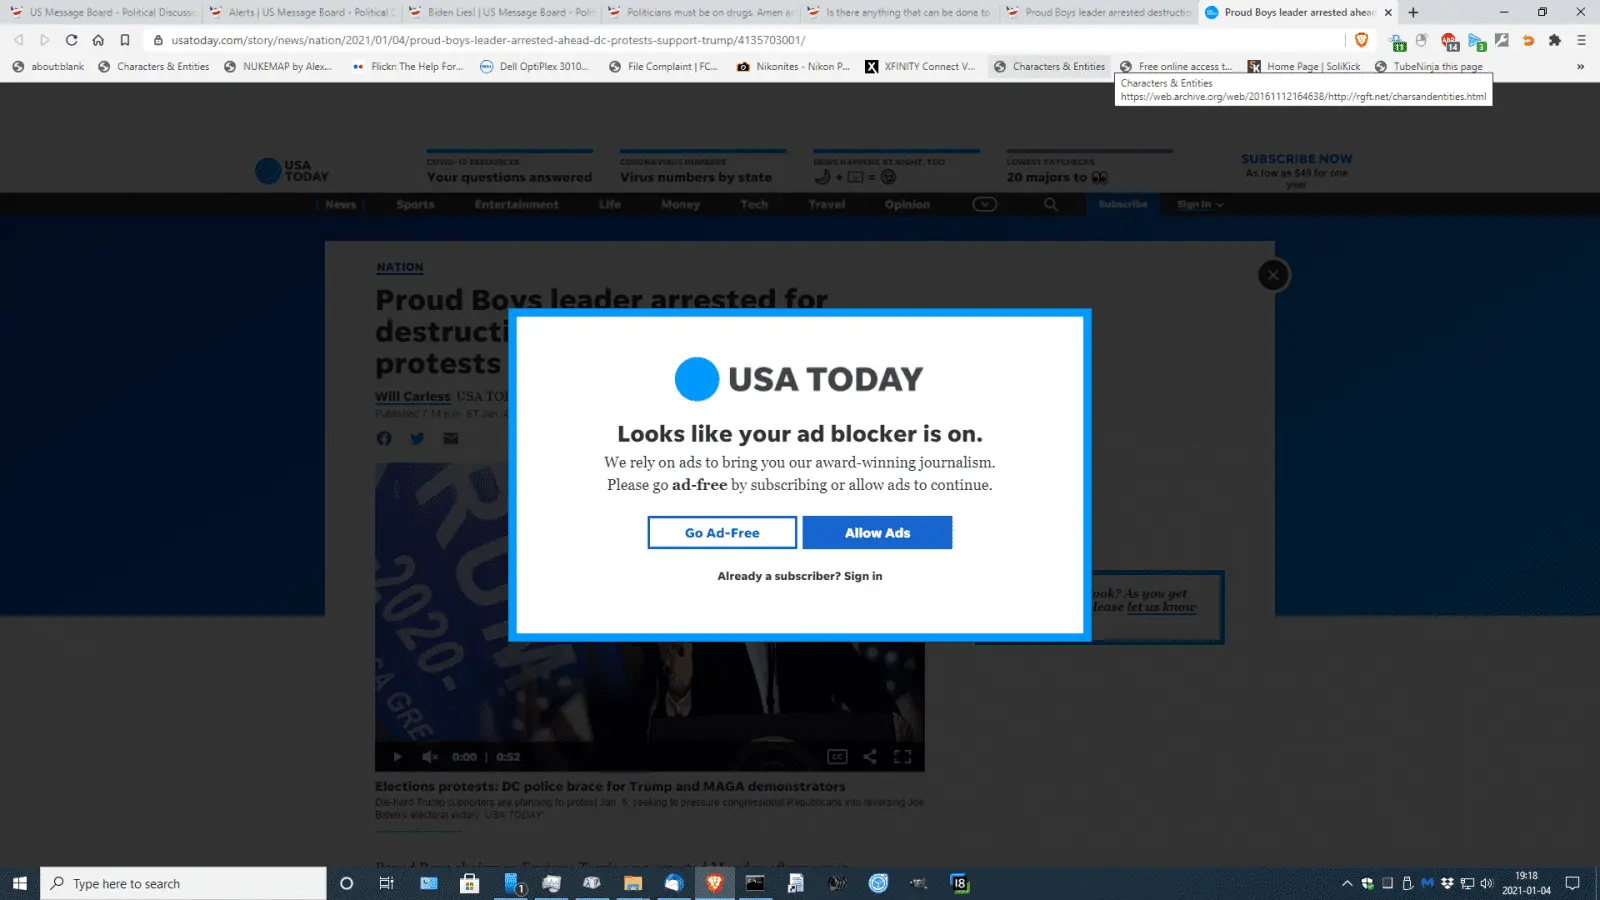The height and width of the screenshot is (900, 1600).
Task: Toggle closed captions on the video
Action: point(837,756)
